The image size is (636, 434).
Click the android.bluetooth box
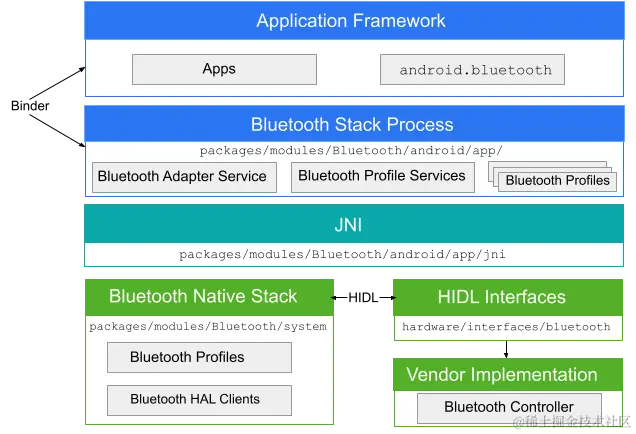click(472, 69)
